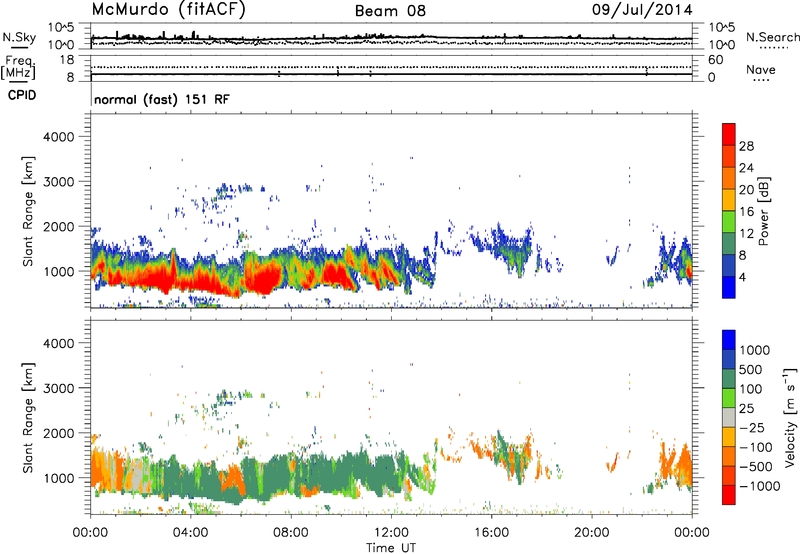Image resolution: width=800 pixels, height=554 pixels.
Task: Select the 4000 tick of the power panel
Action: 59,137
